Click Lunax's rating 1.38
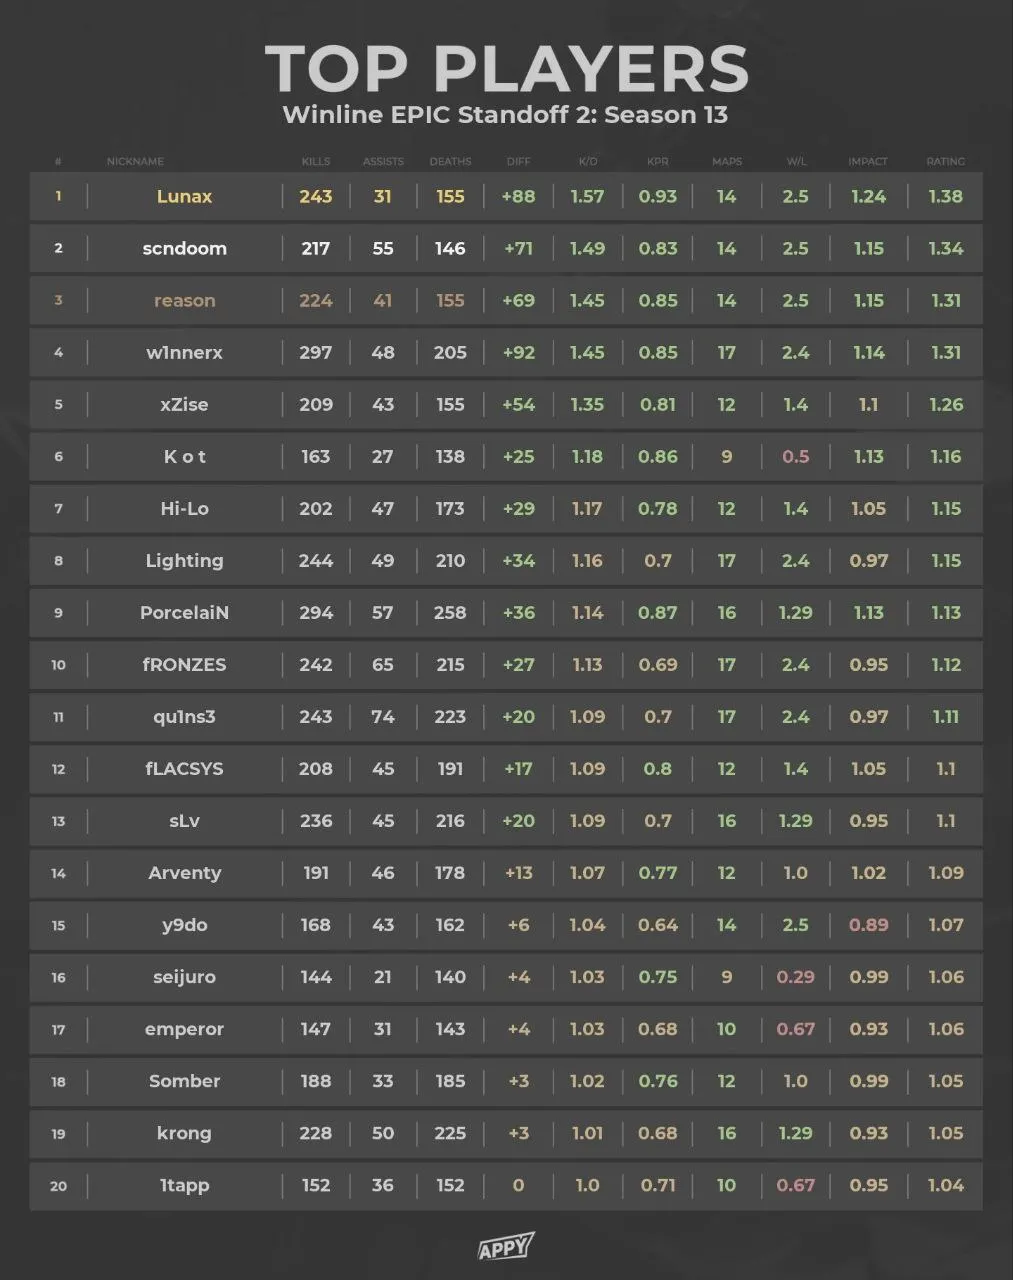 (x=946, y=196)
